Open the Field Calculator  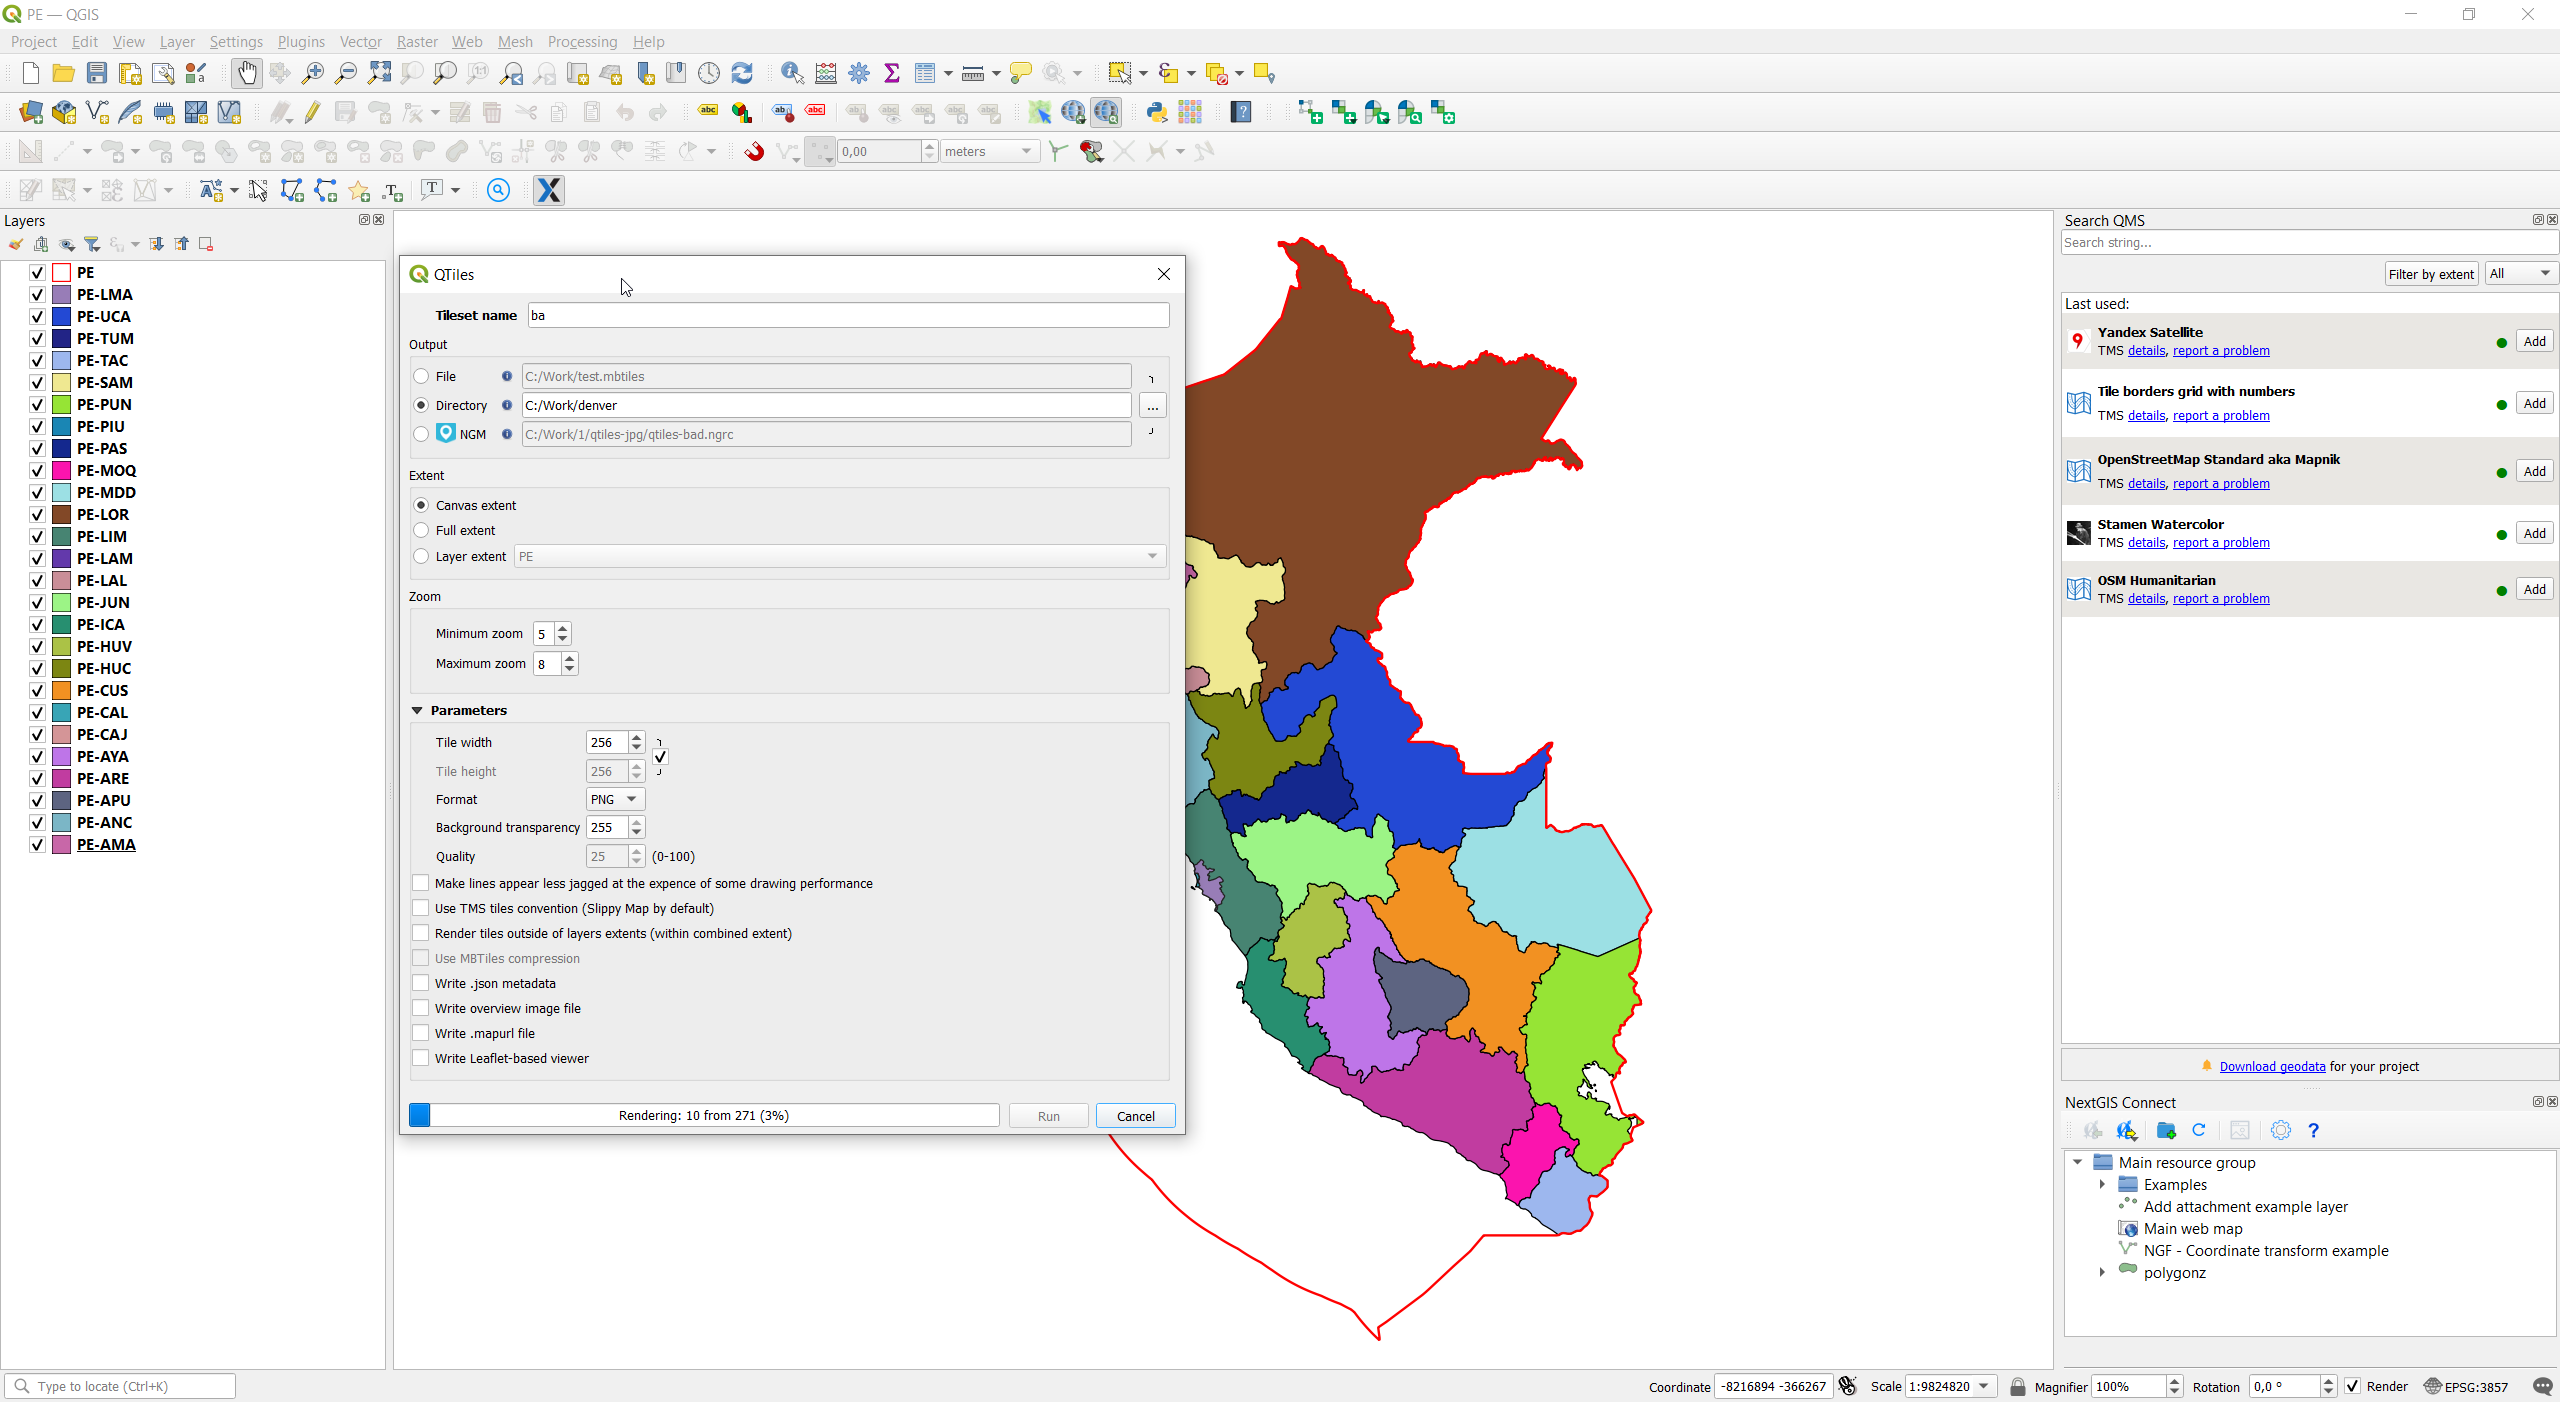tap(825, 73)
